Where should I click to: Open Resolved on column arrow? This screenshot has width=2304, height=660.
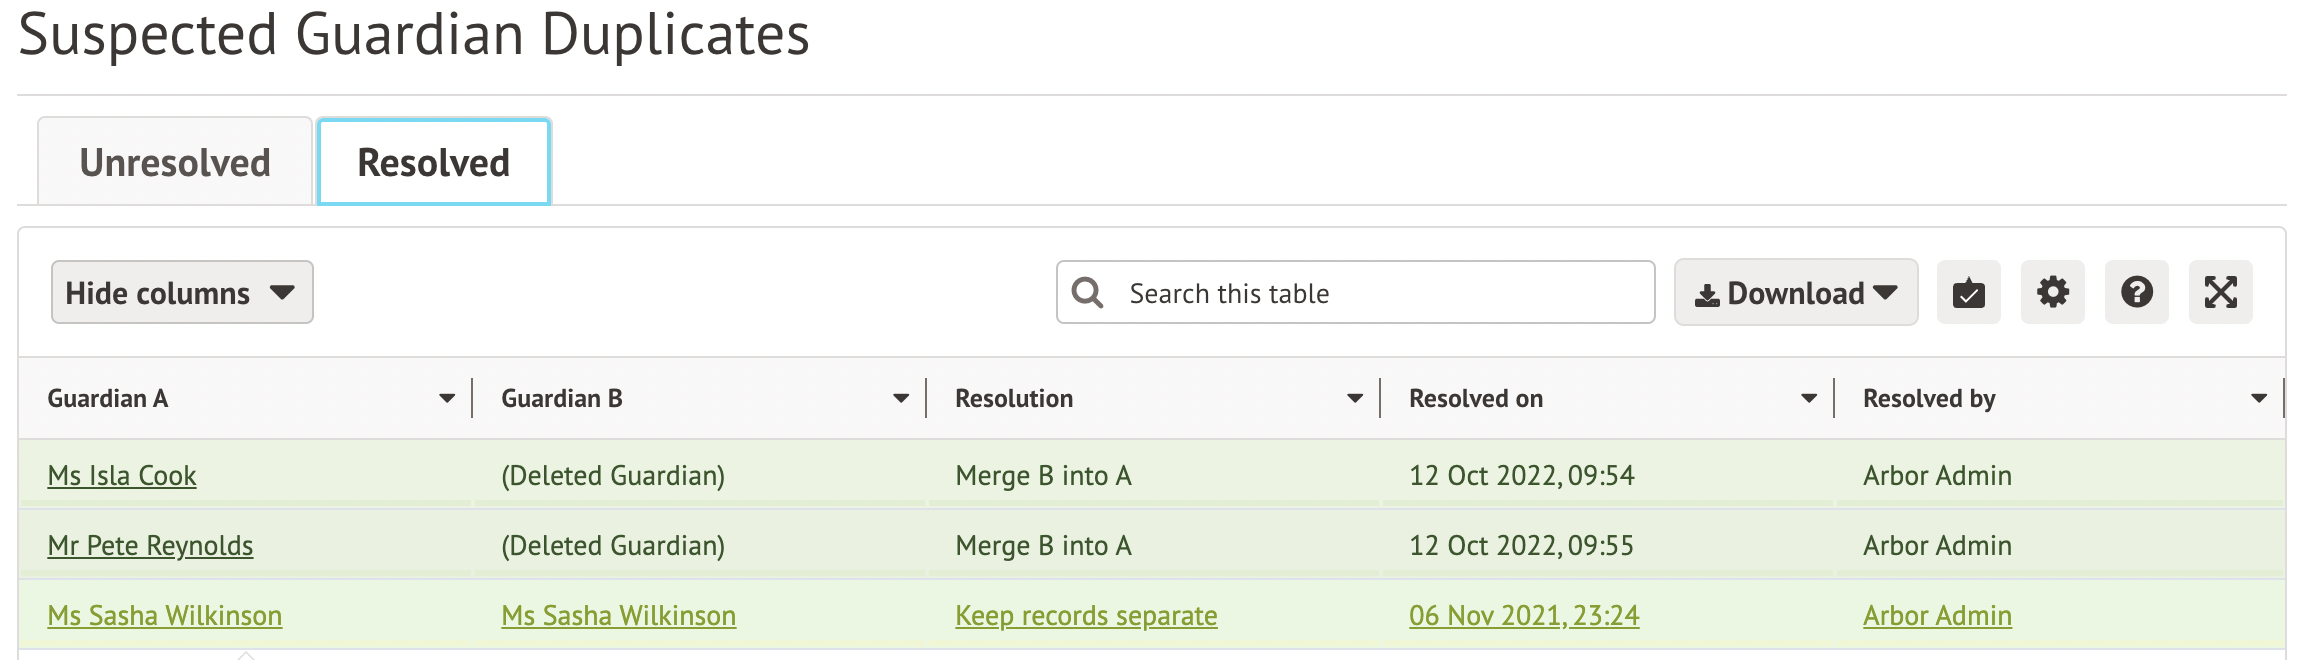1808,399
